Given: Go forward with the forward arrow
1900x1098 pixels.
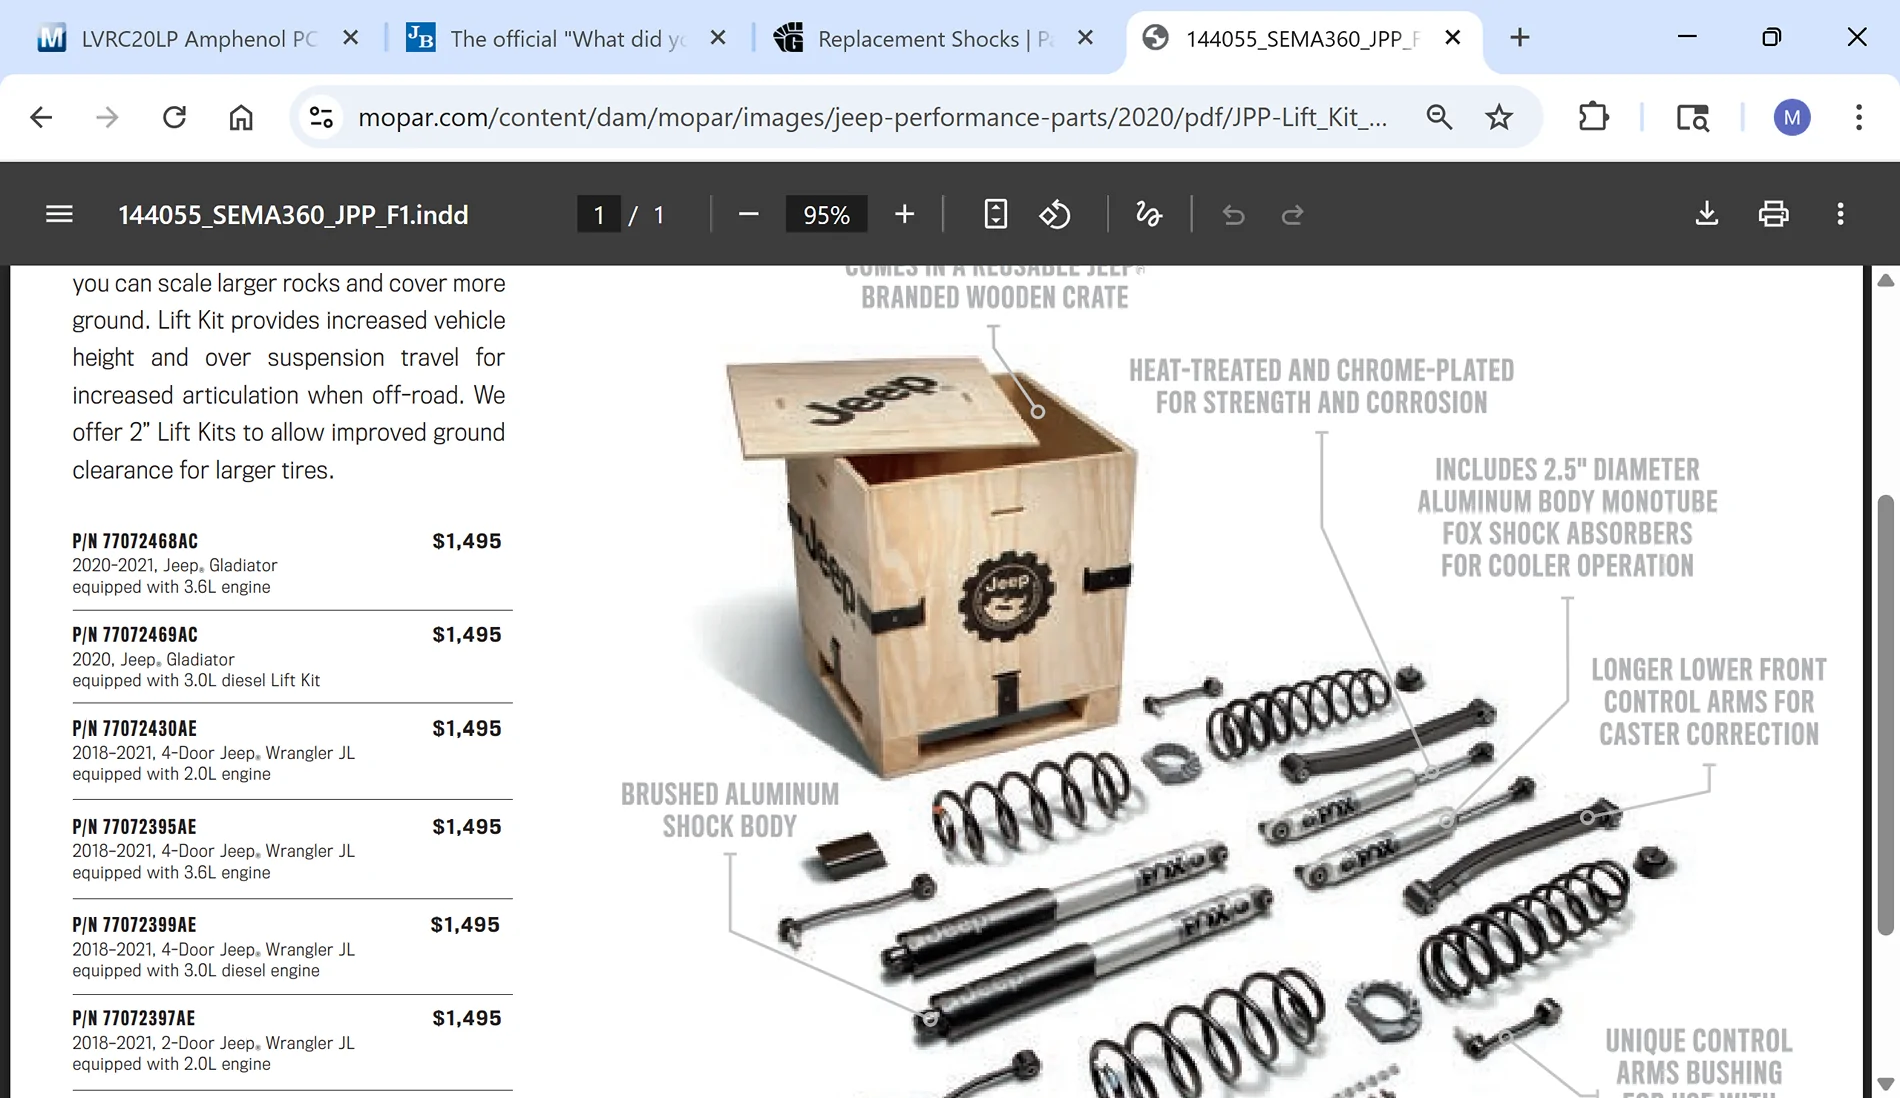Looking at the screenshot, I should coord(107,118).
